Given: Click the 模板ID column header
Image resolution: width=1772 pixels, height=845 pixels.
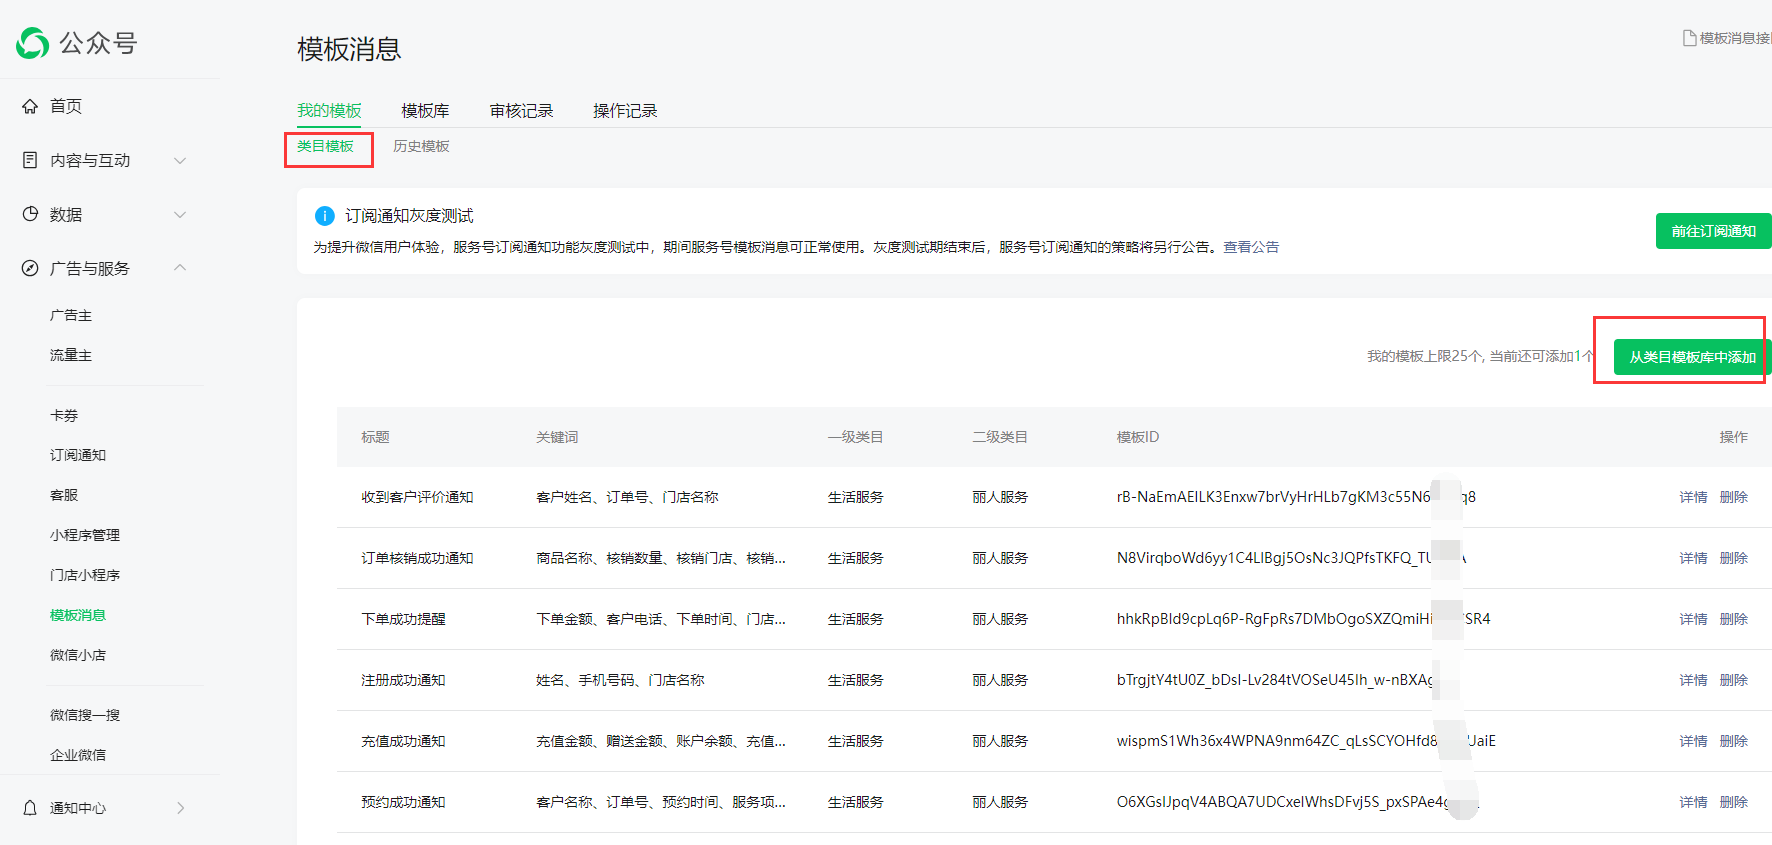Looking at the screenshot, I should pyautogui.click(x=1138, y=437).
